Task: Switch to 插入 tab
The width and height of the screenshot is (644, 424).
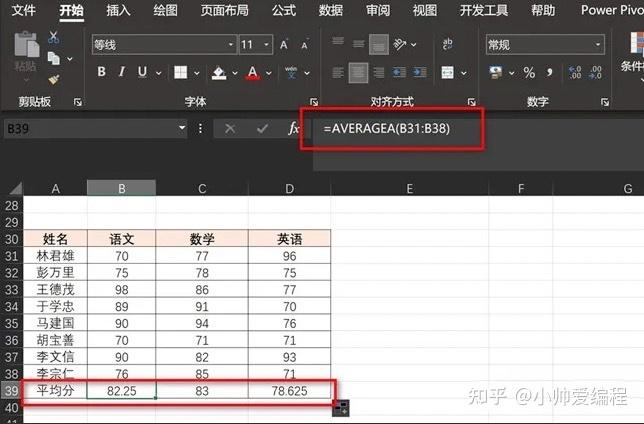Action: click(x=118, y=10)
